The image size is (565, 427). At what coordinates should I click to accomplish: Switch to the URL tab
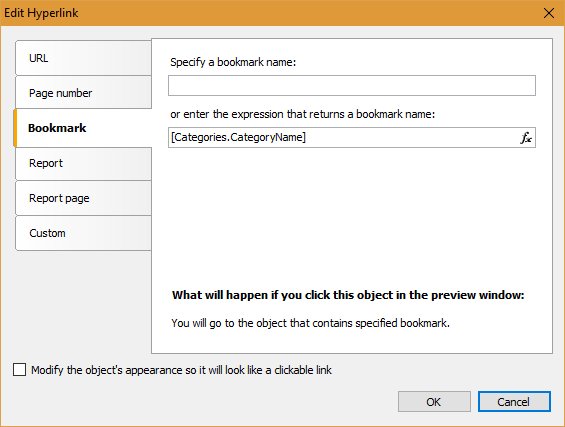pyautogui.click(x=83, y=58)
